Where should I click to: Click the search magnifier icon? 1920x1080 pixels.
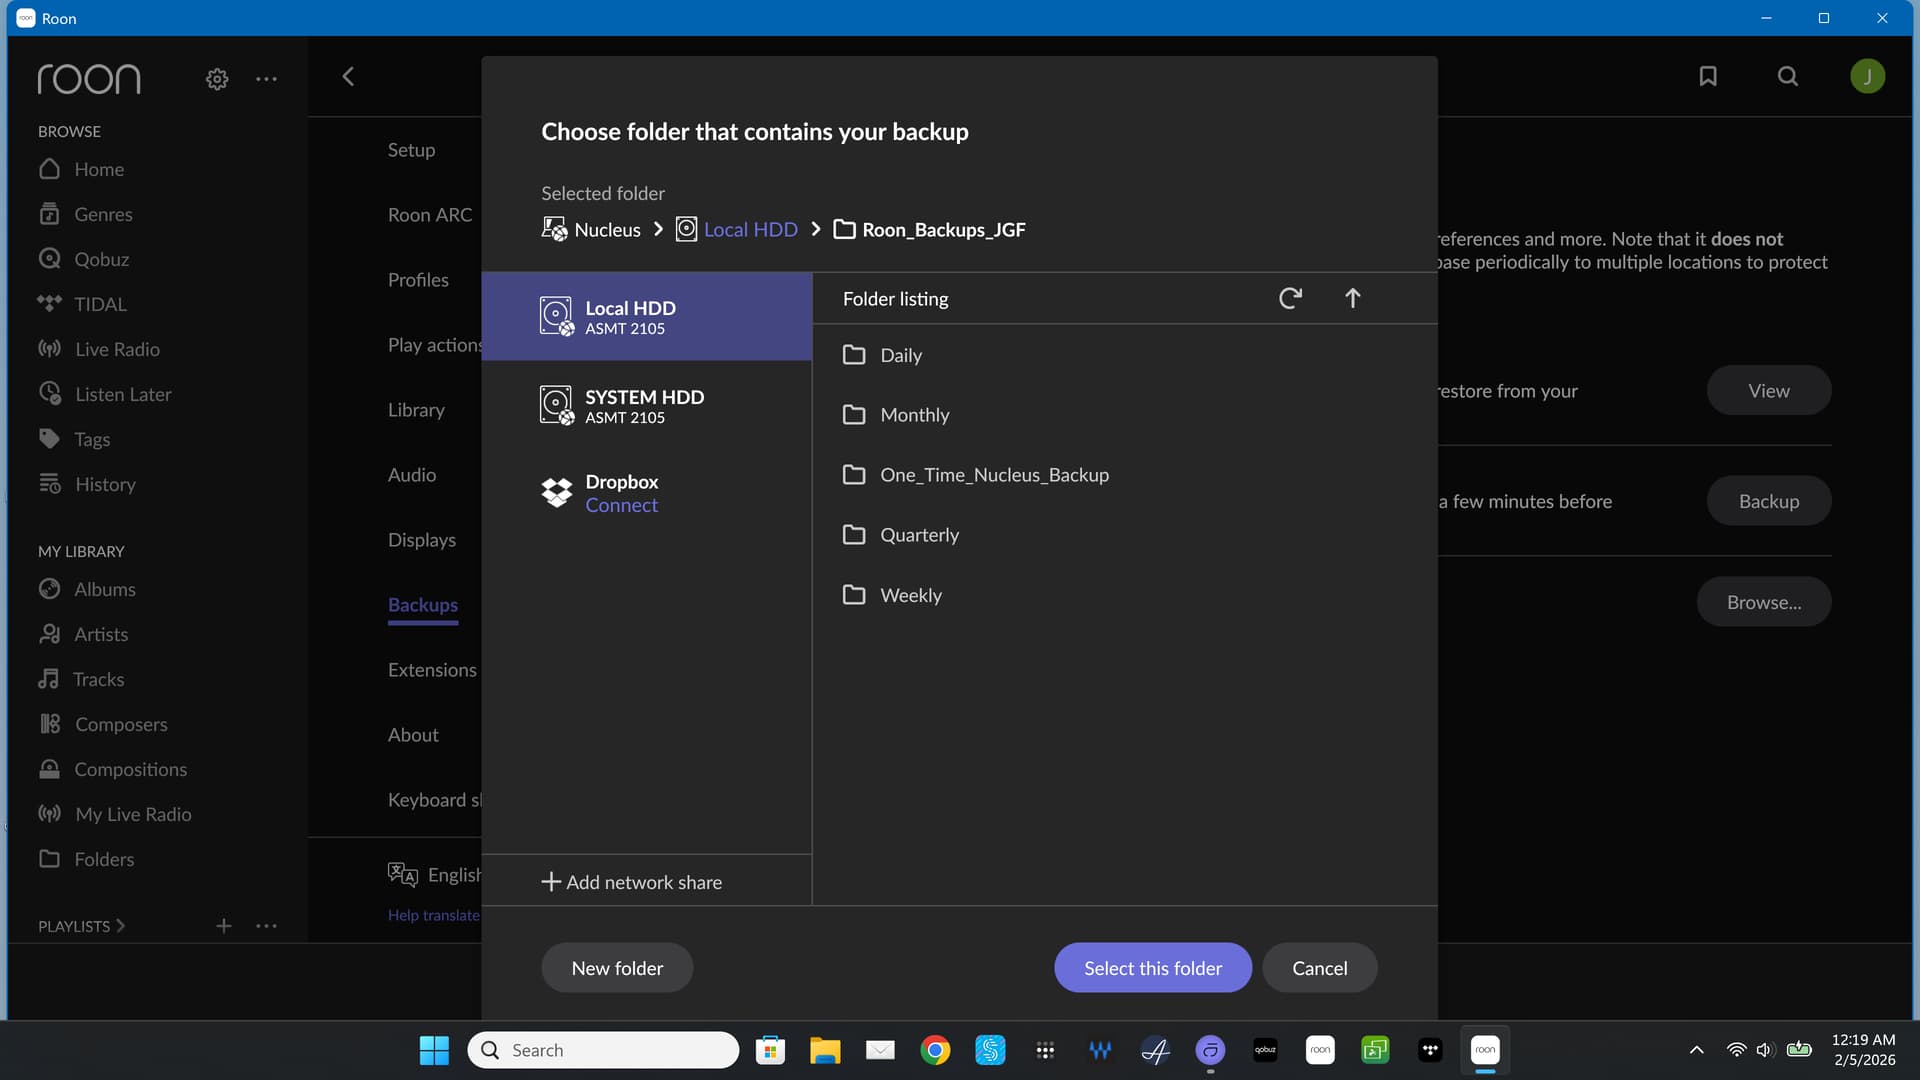click(1788, 76)
